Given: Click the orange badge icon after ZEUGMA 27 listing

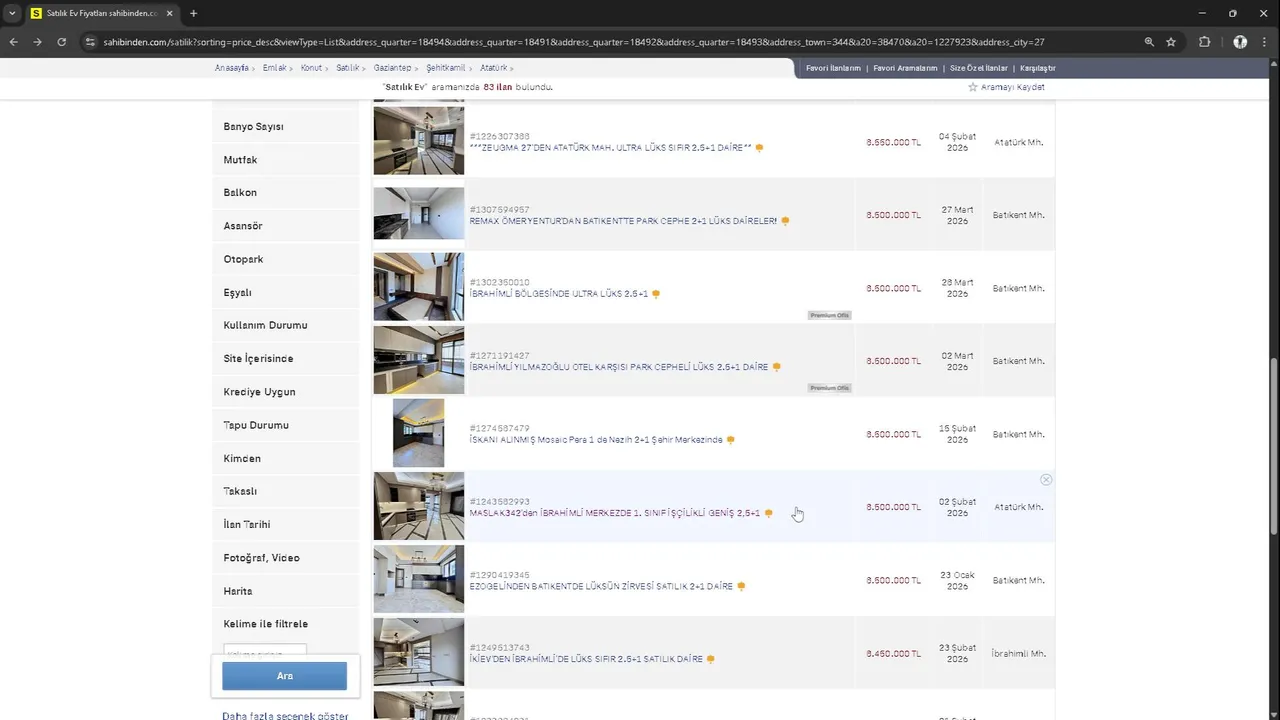Looking at the screenshot, I should pyautogui.click(x=760, y=148).
